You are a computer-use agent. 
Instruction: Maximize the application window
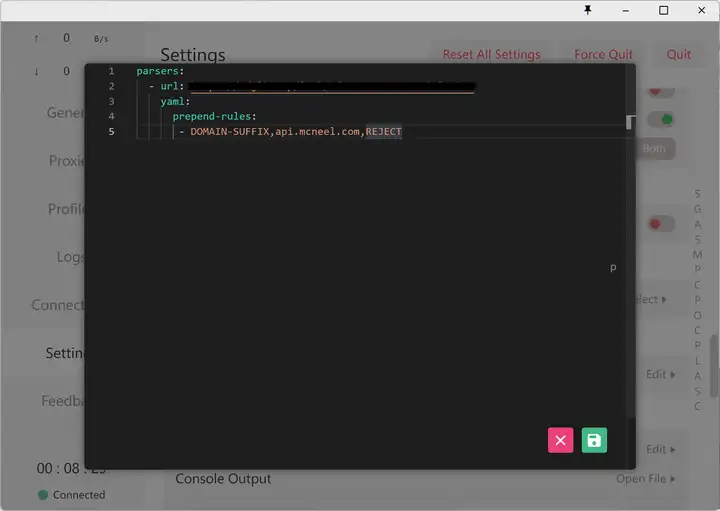click(663, 10)
